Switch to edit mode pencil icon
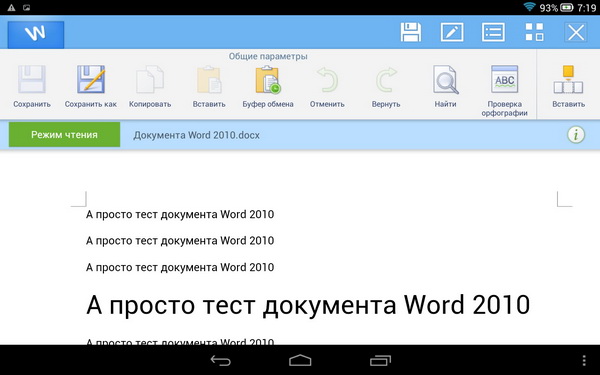 click(452, 32)
